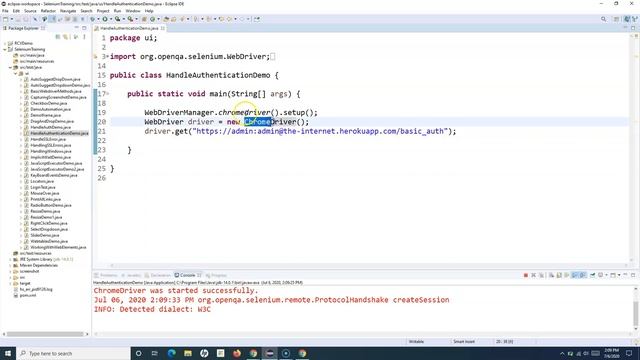
Task: Select LoginTest.java in Package Explorer
Action: click(x=42, y=187)
